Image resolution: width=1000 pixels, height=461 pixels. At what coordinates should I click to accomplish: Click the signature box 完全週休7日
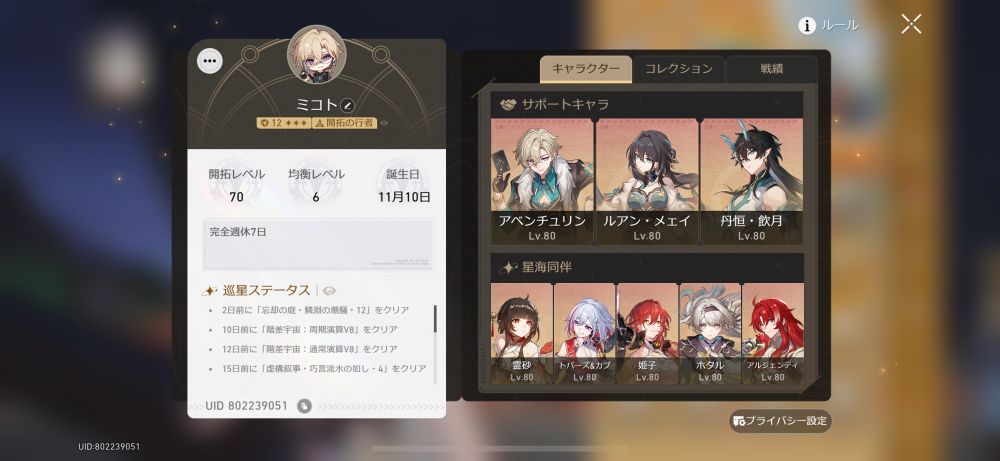(318, 245)
